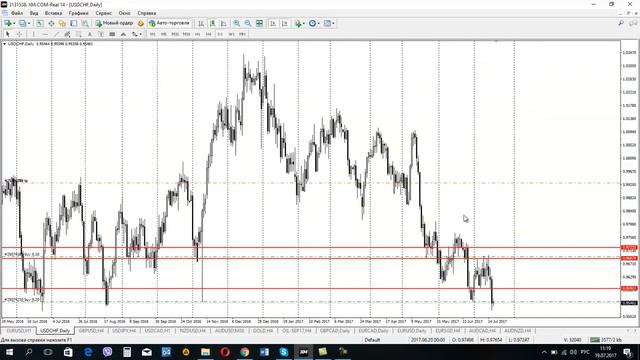Image resolution: width=640 pixels, height=360 pixels.
Task: Switch to the GBPUSD,H4 chart tab
Action: pyautogui.click(x=91, y=331)
